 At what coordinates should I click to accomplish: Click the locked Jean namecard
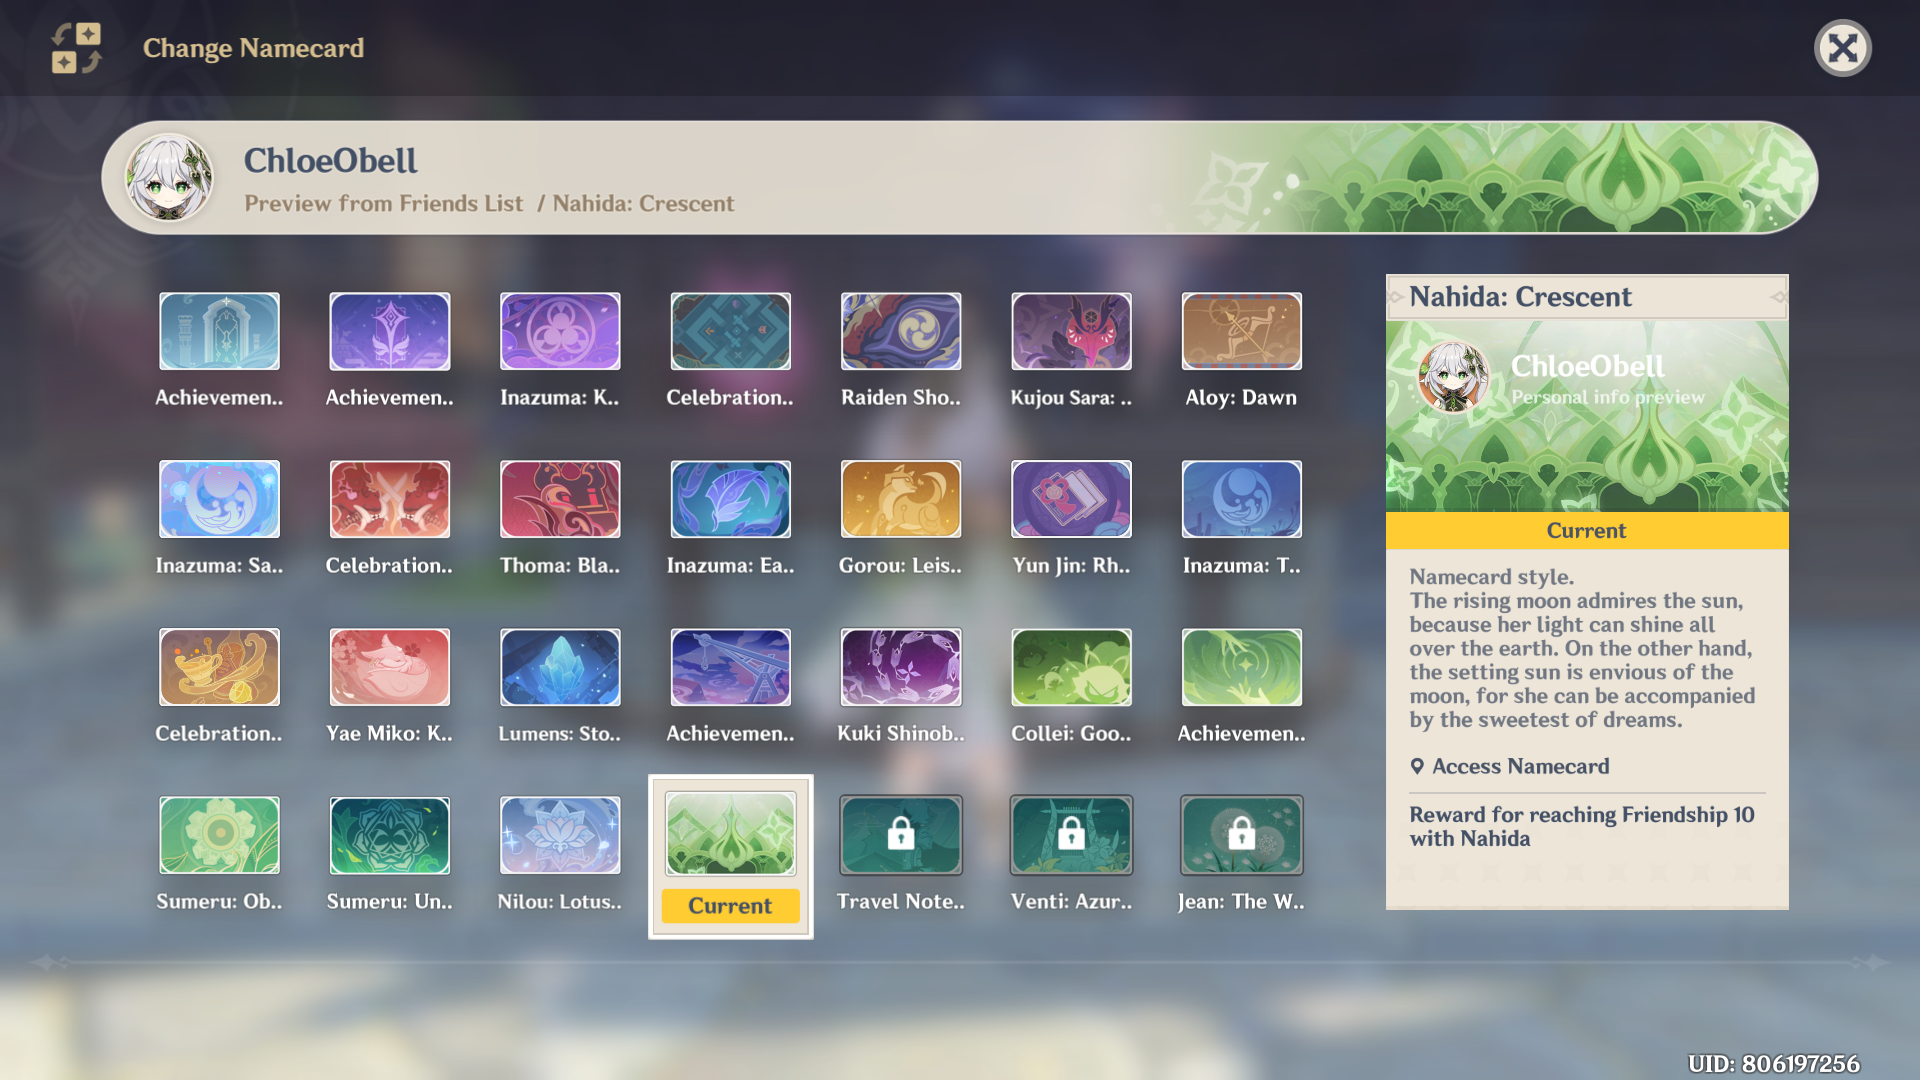[1241, 835]
